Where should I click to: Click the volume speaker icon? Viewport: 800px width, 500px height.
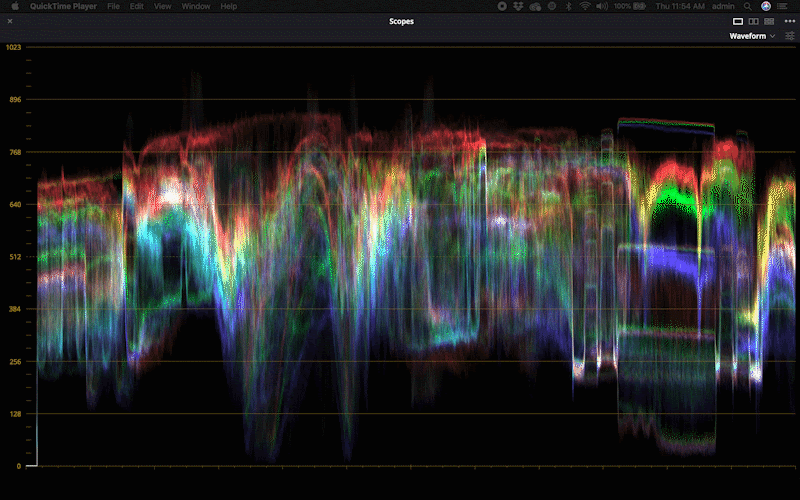[x=601, y=6]
